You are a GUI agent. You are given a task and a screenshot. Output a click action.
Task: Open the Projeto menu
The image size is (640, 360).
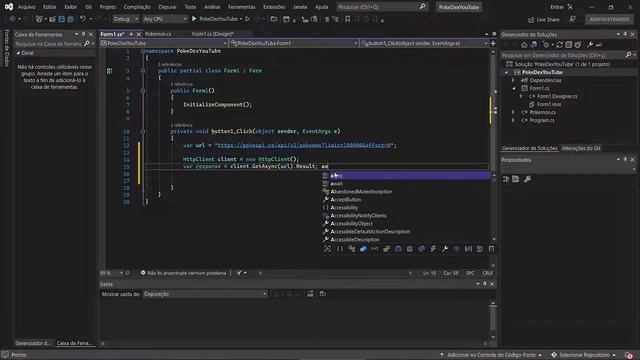pos(108,7)
